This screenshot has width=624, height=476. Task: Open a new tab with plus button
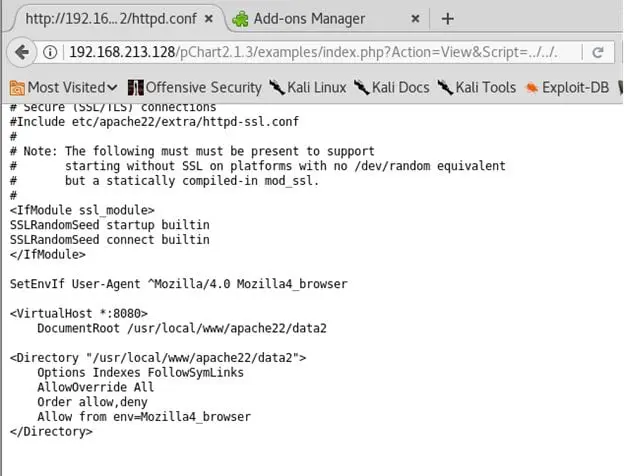[447, 18]
